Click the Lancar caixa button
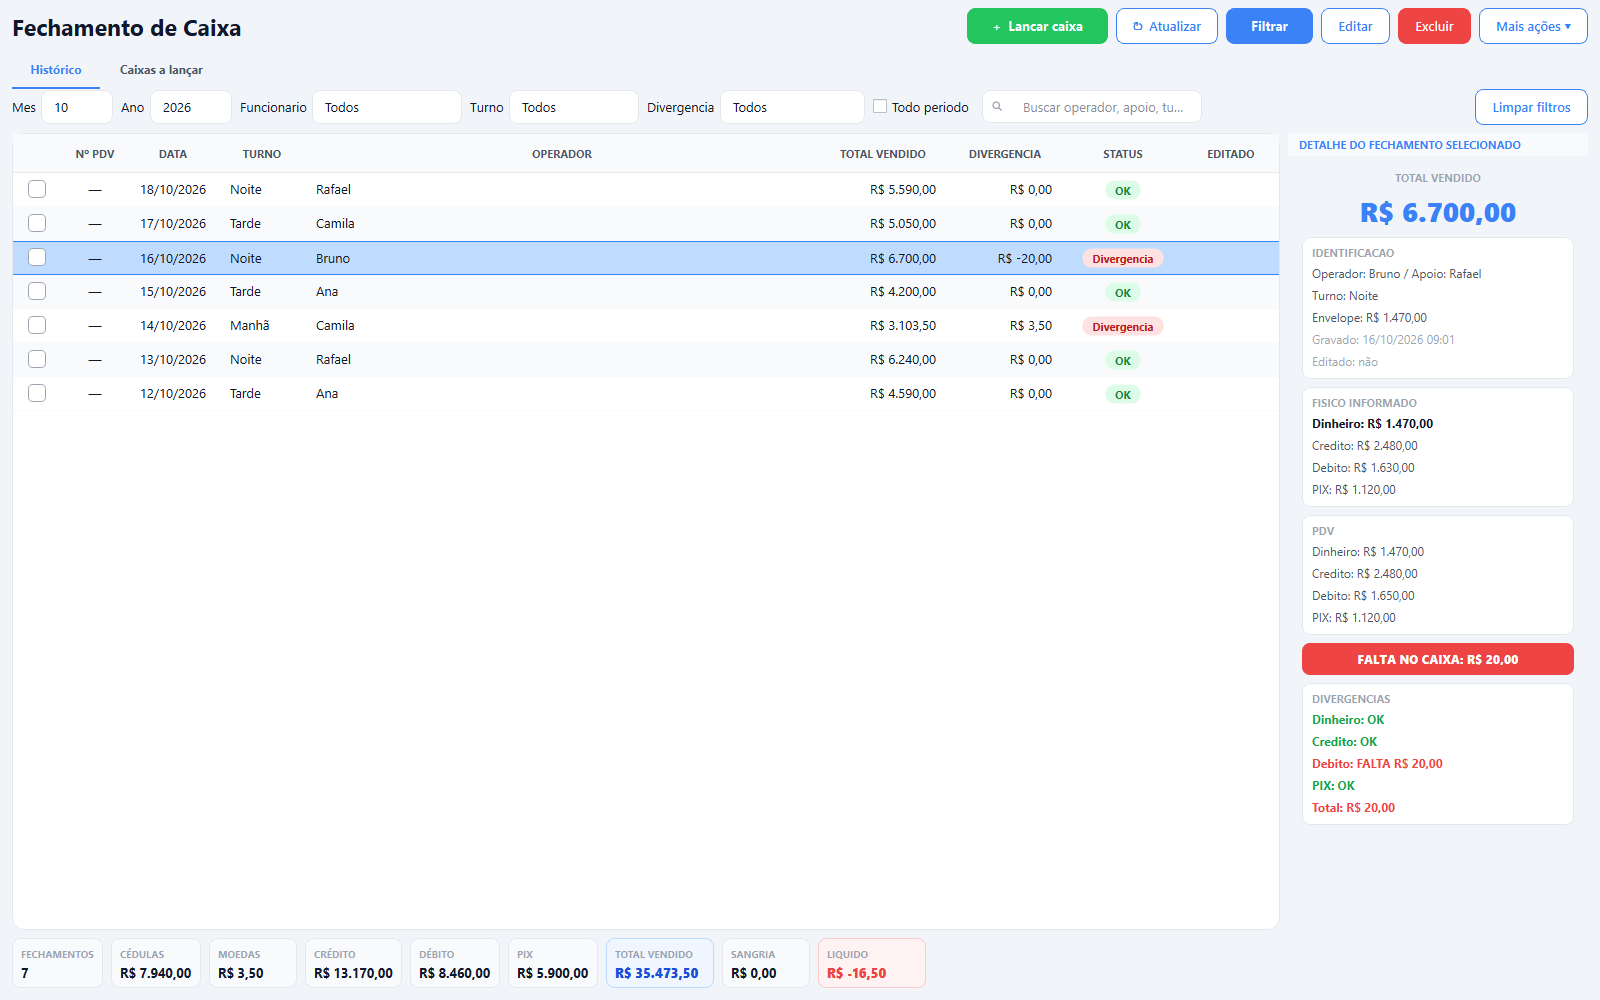 point(1037,26)
